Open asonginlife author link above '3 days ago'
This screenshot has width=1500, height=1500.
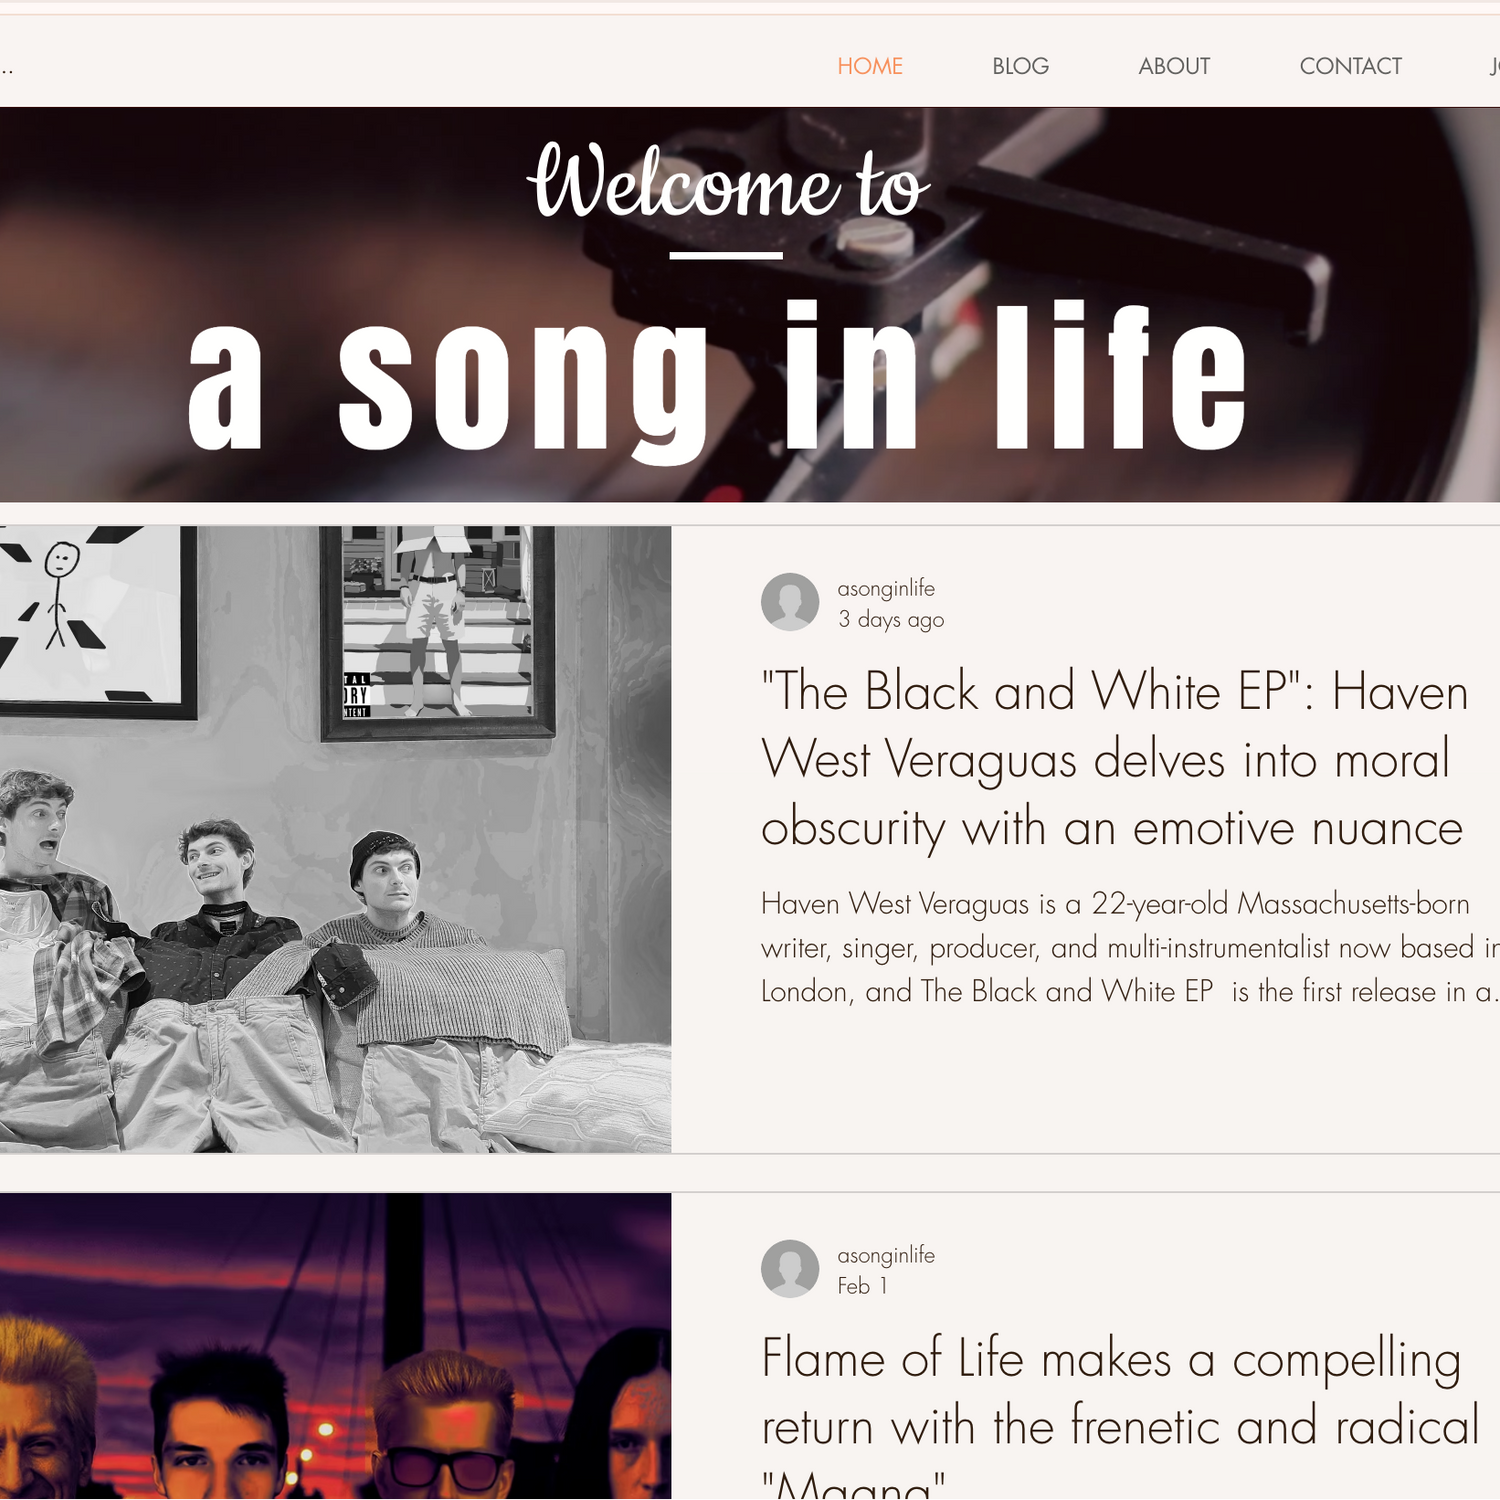click(x=886, y=588)
